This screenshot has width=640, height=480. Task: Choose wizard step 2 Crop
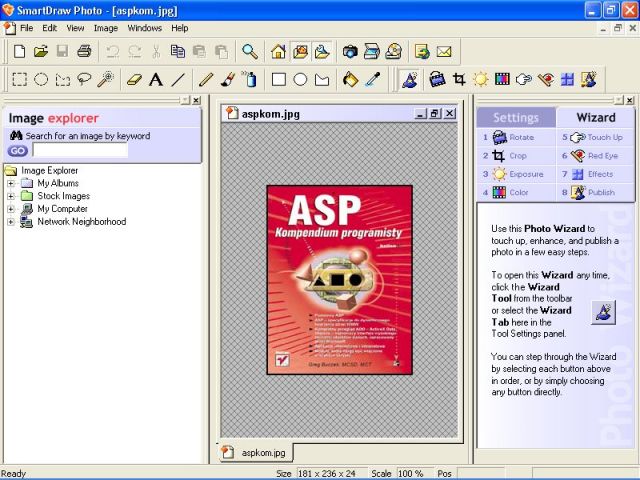tap(516, 156)
